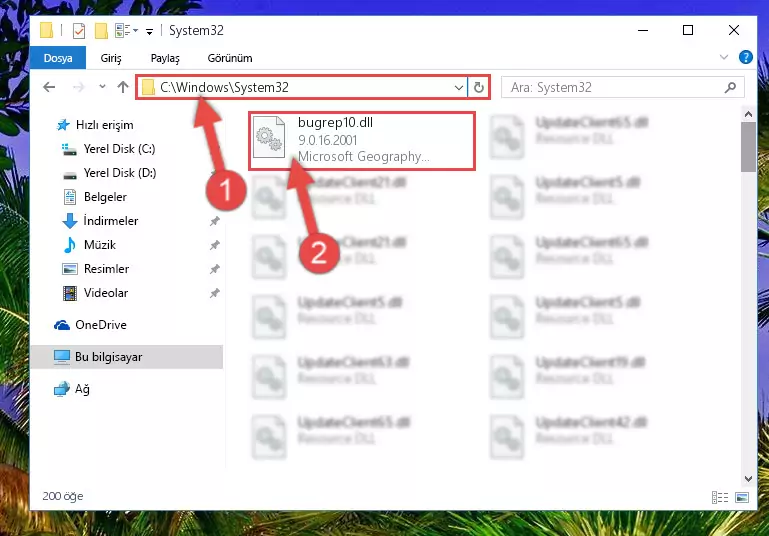
Task: Click the version text 9.0.16.2001
Action: [328, 140]
